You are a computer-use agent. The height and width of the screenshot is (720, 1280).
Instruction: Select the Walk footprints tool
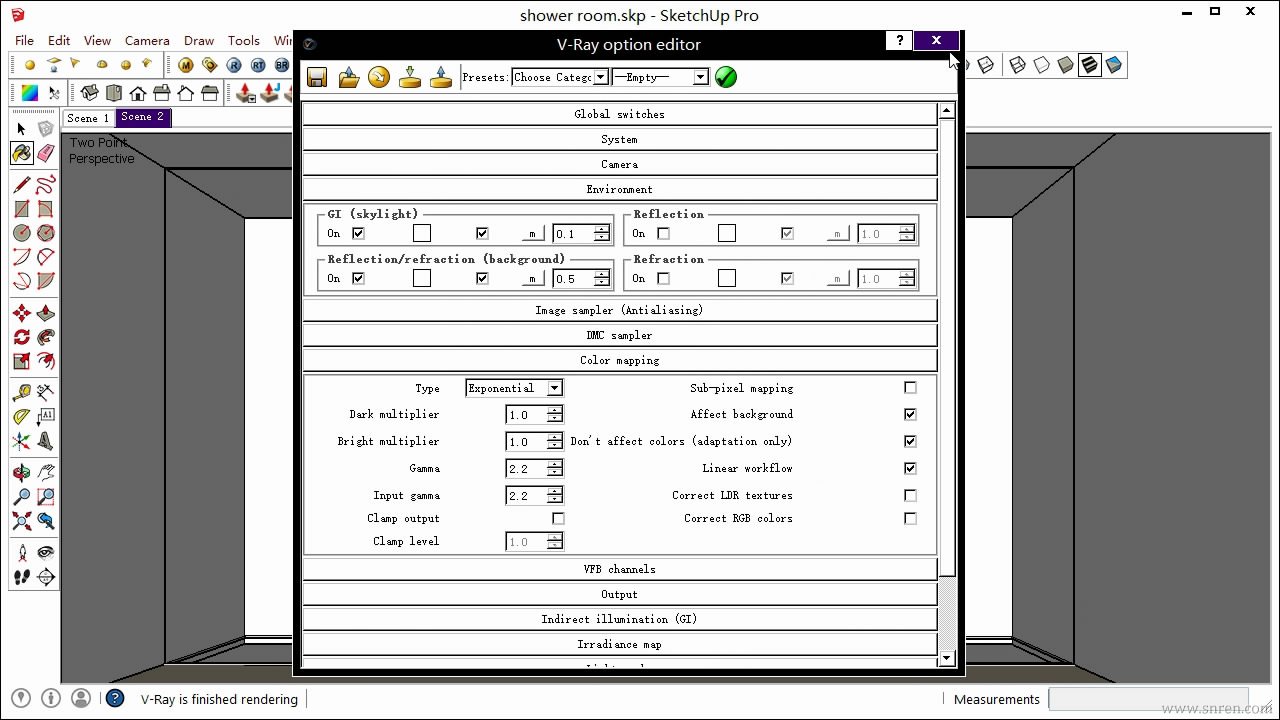21,577
